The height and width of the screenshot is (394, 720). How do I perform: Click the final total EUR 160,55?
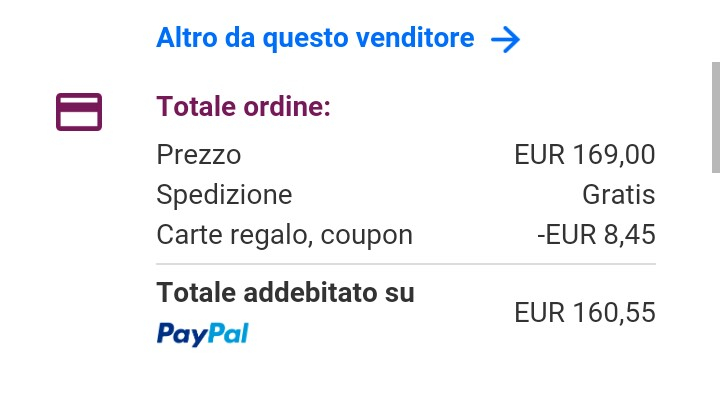(x=585, y=313)
